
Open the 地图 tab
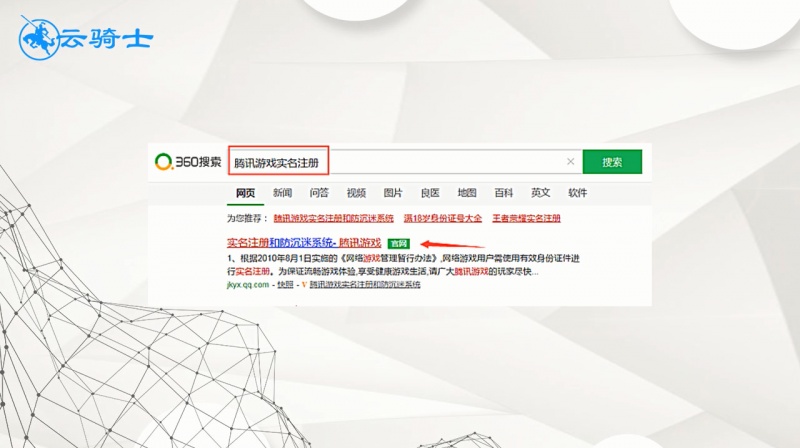[x=467, y=193]
